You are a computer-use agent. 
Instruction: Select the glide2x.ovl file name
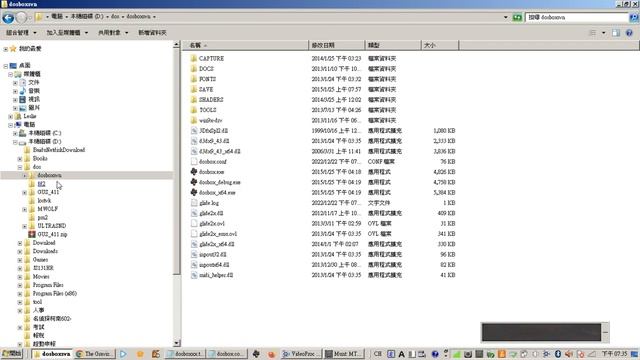pyautogui.click(x=212, y=224)
